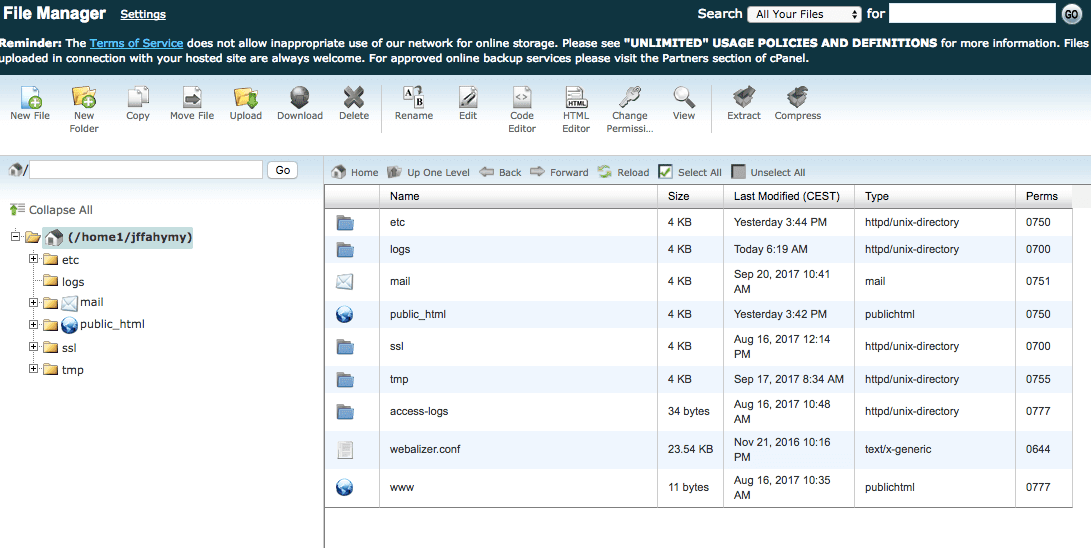
Task: Click the New File toolbar icon
Action: [30, 98]
